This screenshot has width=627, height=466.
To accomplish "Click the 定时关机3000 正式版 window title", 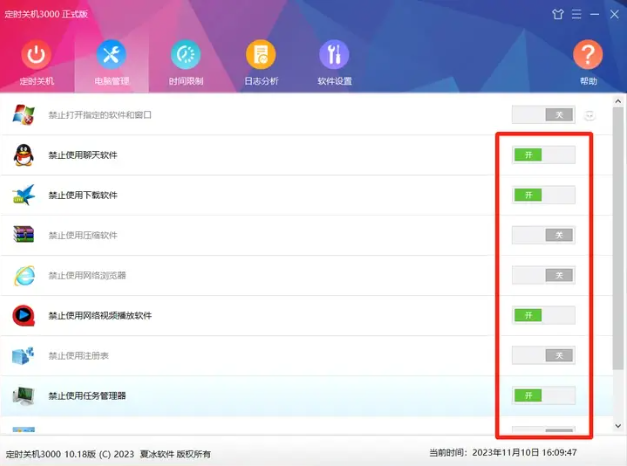I will (46, 14).
